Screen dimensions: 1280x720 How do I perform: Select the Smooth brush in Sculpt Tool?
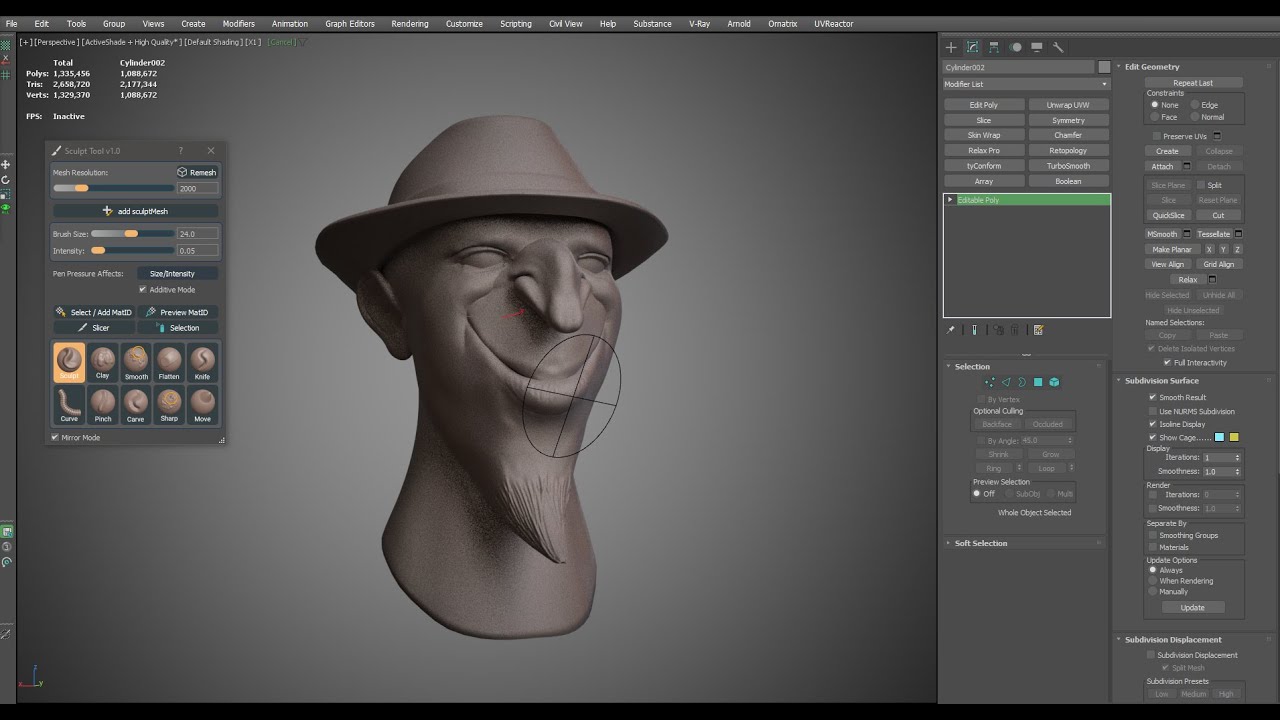tap(135, 361)
